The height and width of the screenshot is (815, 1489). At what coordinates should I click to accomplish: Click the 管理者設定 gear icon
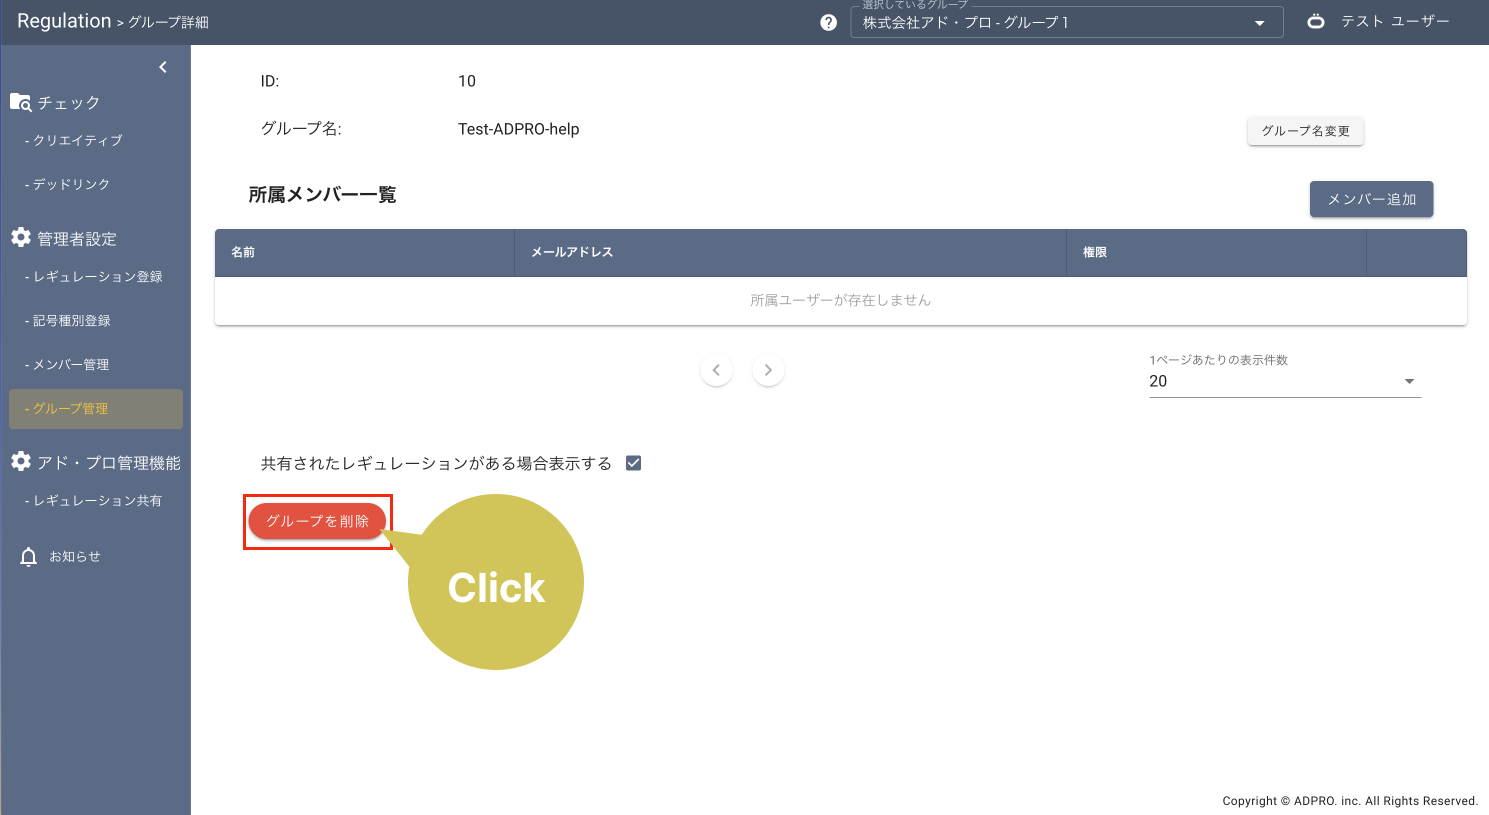click(21, 238)
